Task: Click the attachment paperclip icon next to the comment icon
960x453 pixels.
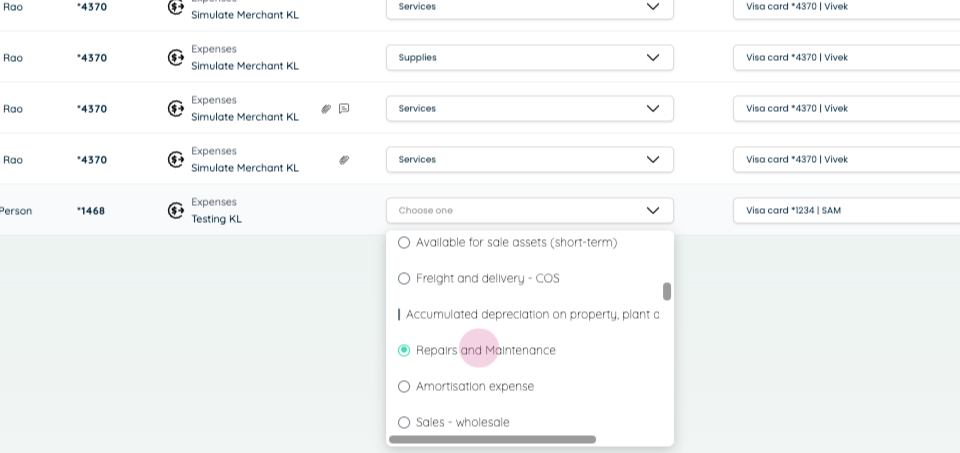Action: click(x=326, y=108)
